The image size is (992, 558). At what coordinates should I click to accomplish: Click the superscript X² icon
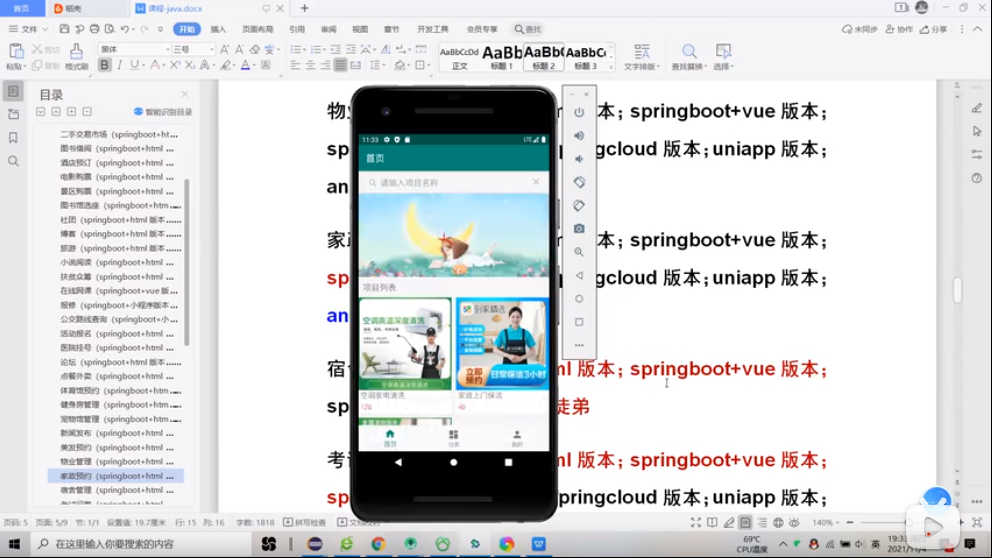pyautogui.click(x=175, y=65)
